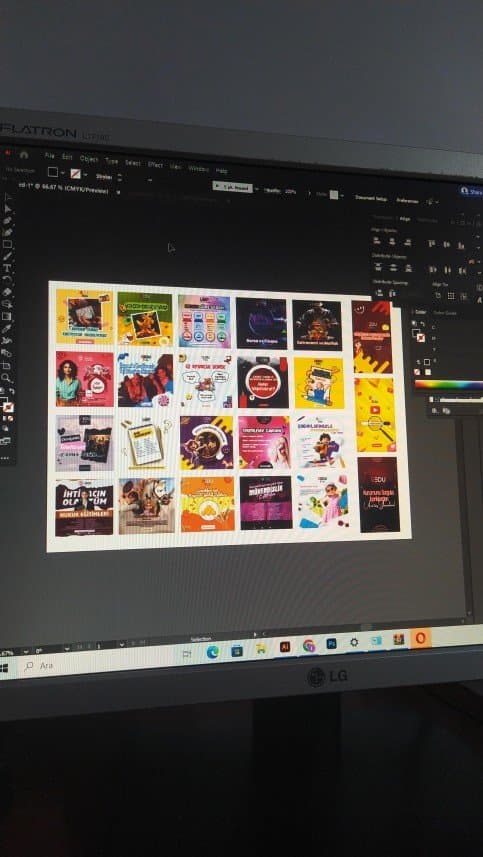This screenshot has width=483, height=857.
Task: Open Microsoft Edge from the taskbar
Action: (213, 651)
